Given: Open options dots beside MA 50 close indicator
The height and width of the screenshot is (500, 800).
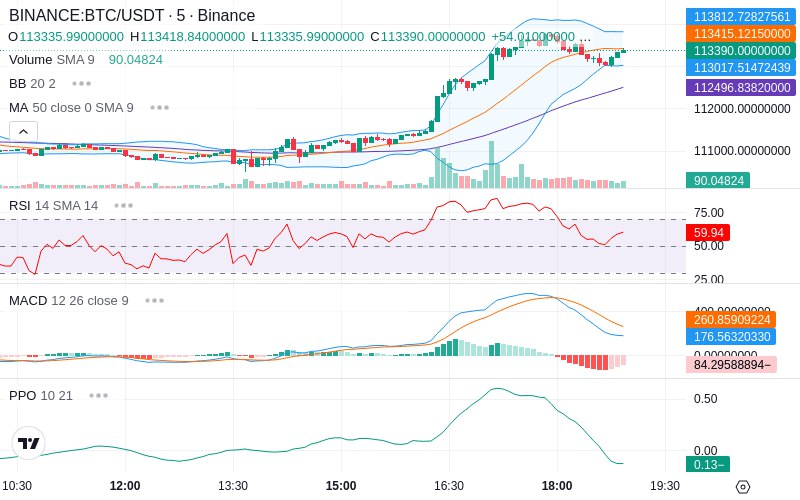Looking at the screenshot, I should (160, 108).
